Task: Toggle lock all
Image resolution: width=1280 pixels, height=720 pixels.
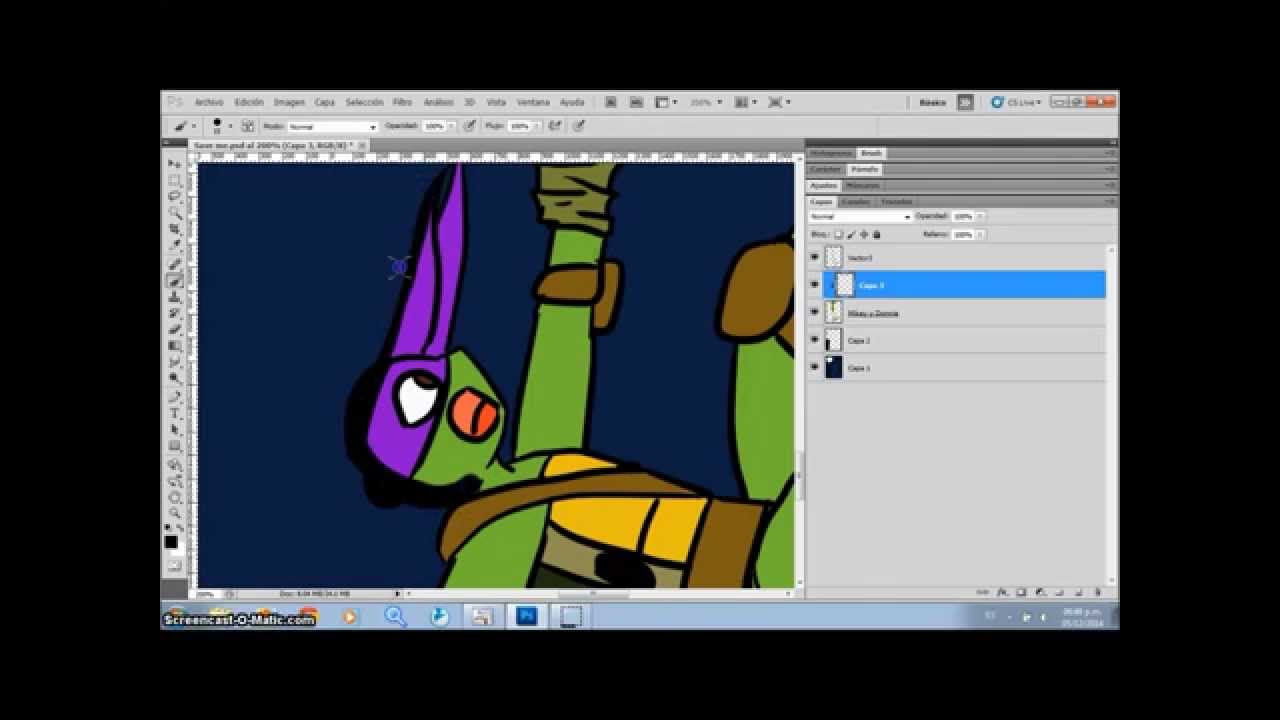Action: pyautogui.click(x=877, y=234)
